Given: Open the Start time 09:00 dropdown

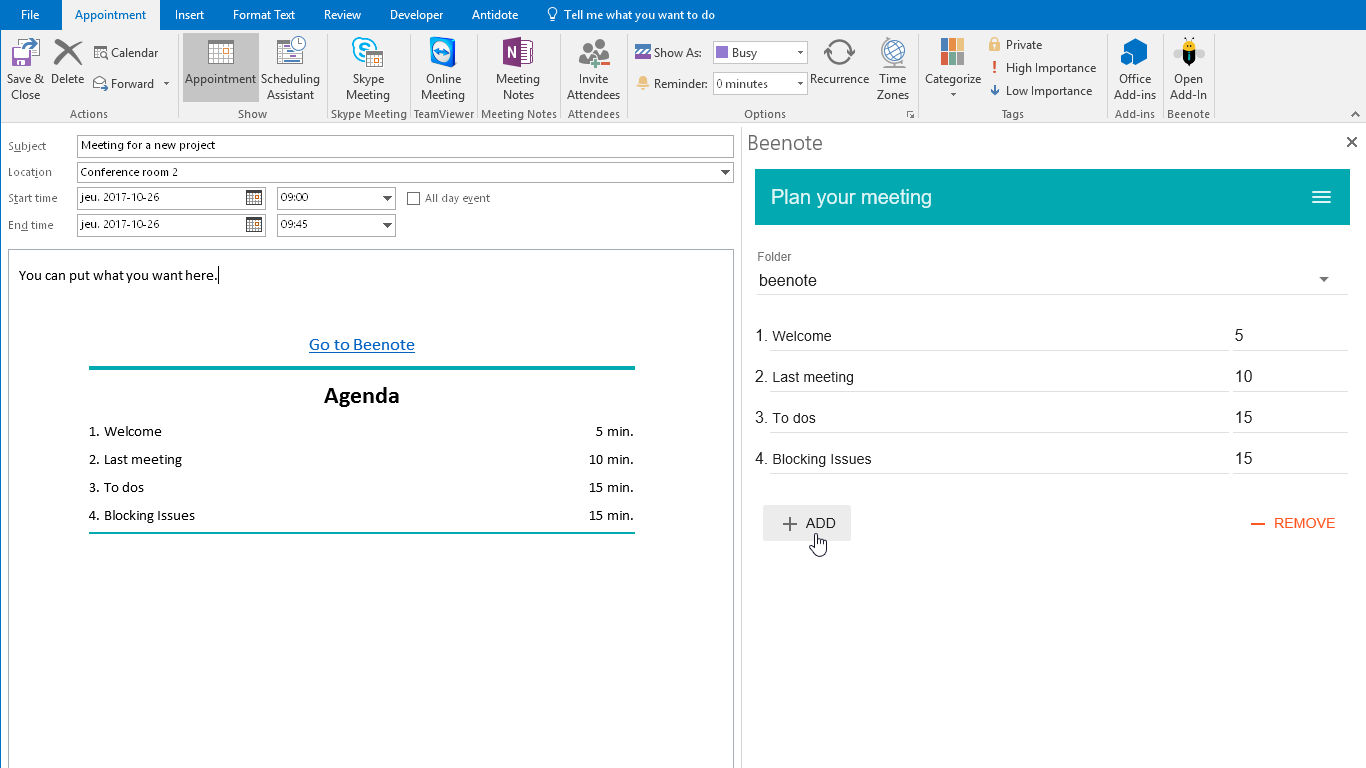Looking at the screenshot, I should pyautogui.click(x=387, y=198).
